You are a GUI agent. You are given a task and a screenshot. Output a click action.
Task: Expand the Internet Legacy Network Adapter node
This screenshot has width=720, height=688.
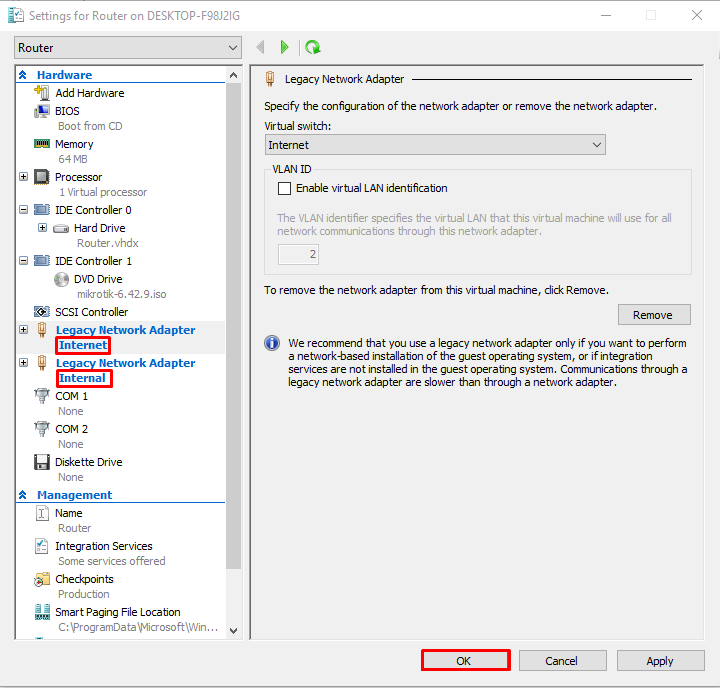click(x=23, y=330)
